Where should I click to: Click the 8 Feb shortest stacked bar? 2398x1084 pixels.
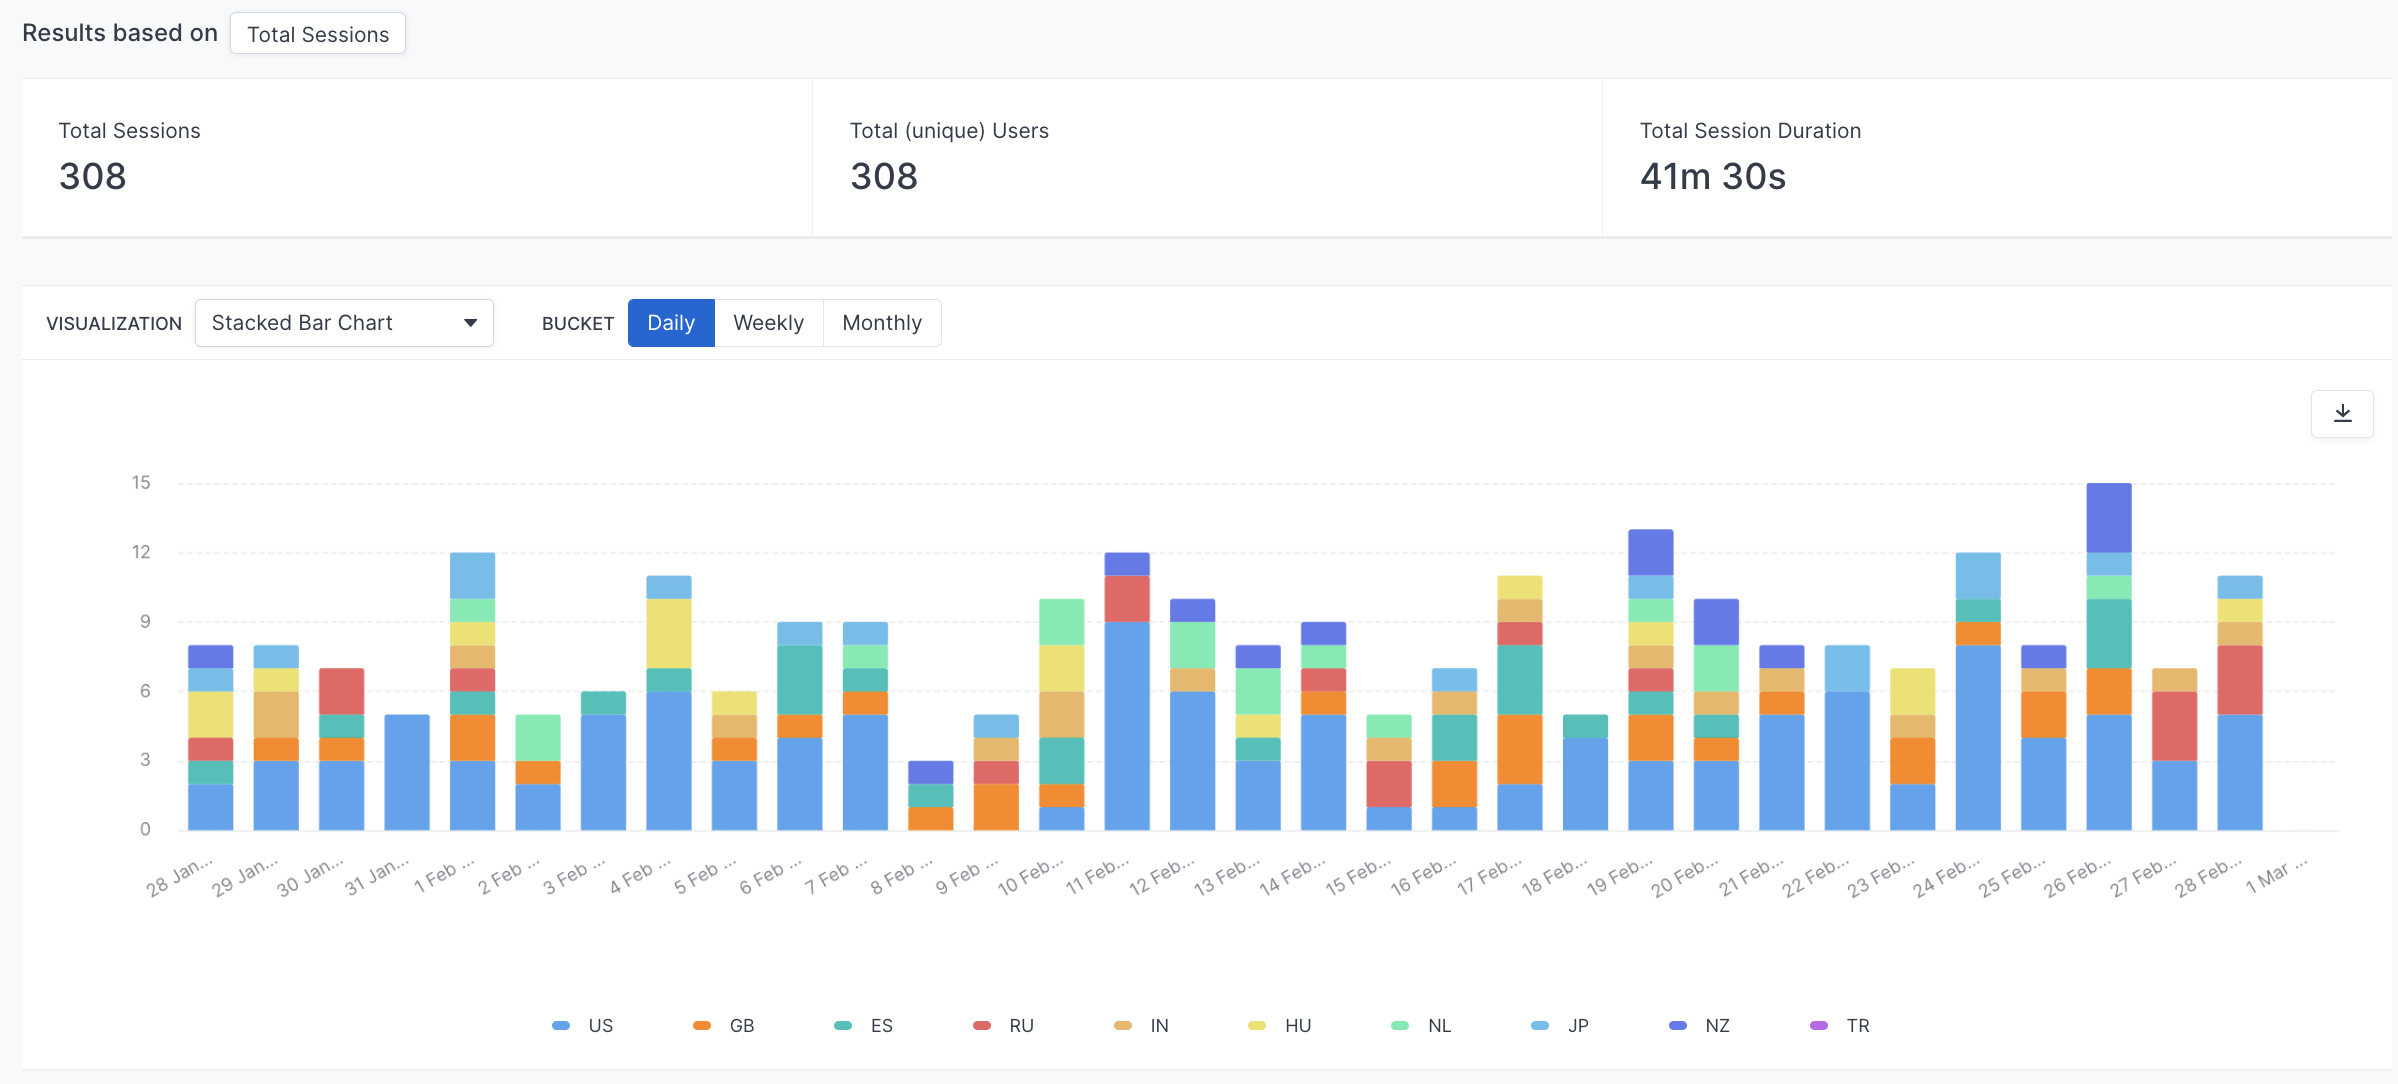tap(930, 796)
